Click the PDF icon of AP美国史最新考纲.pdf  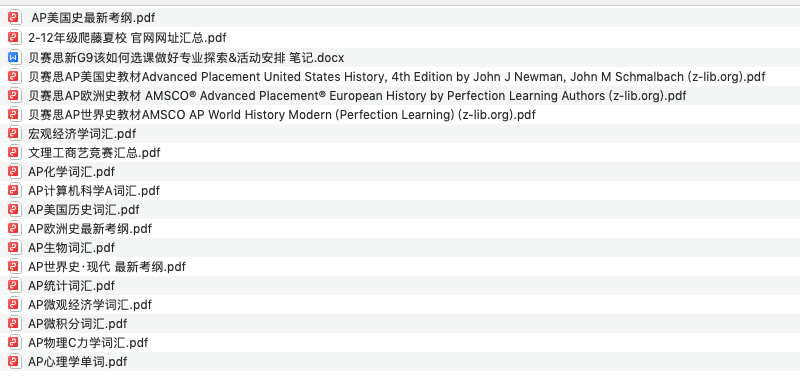[x=14, y=18]
